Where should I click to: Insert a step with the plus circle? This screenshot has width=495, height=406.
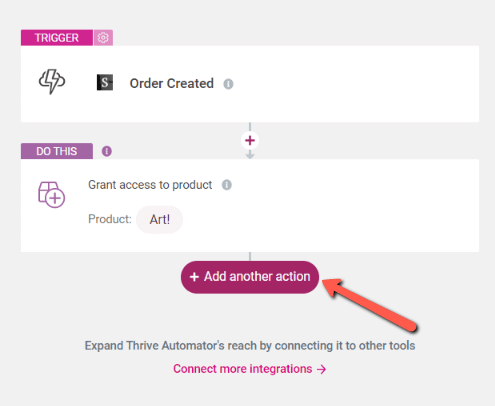tap(250, 140)
